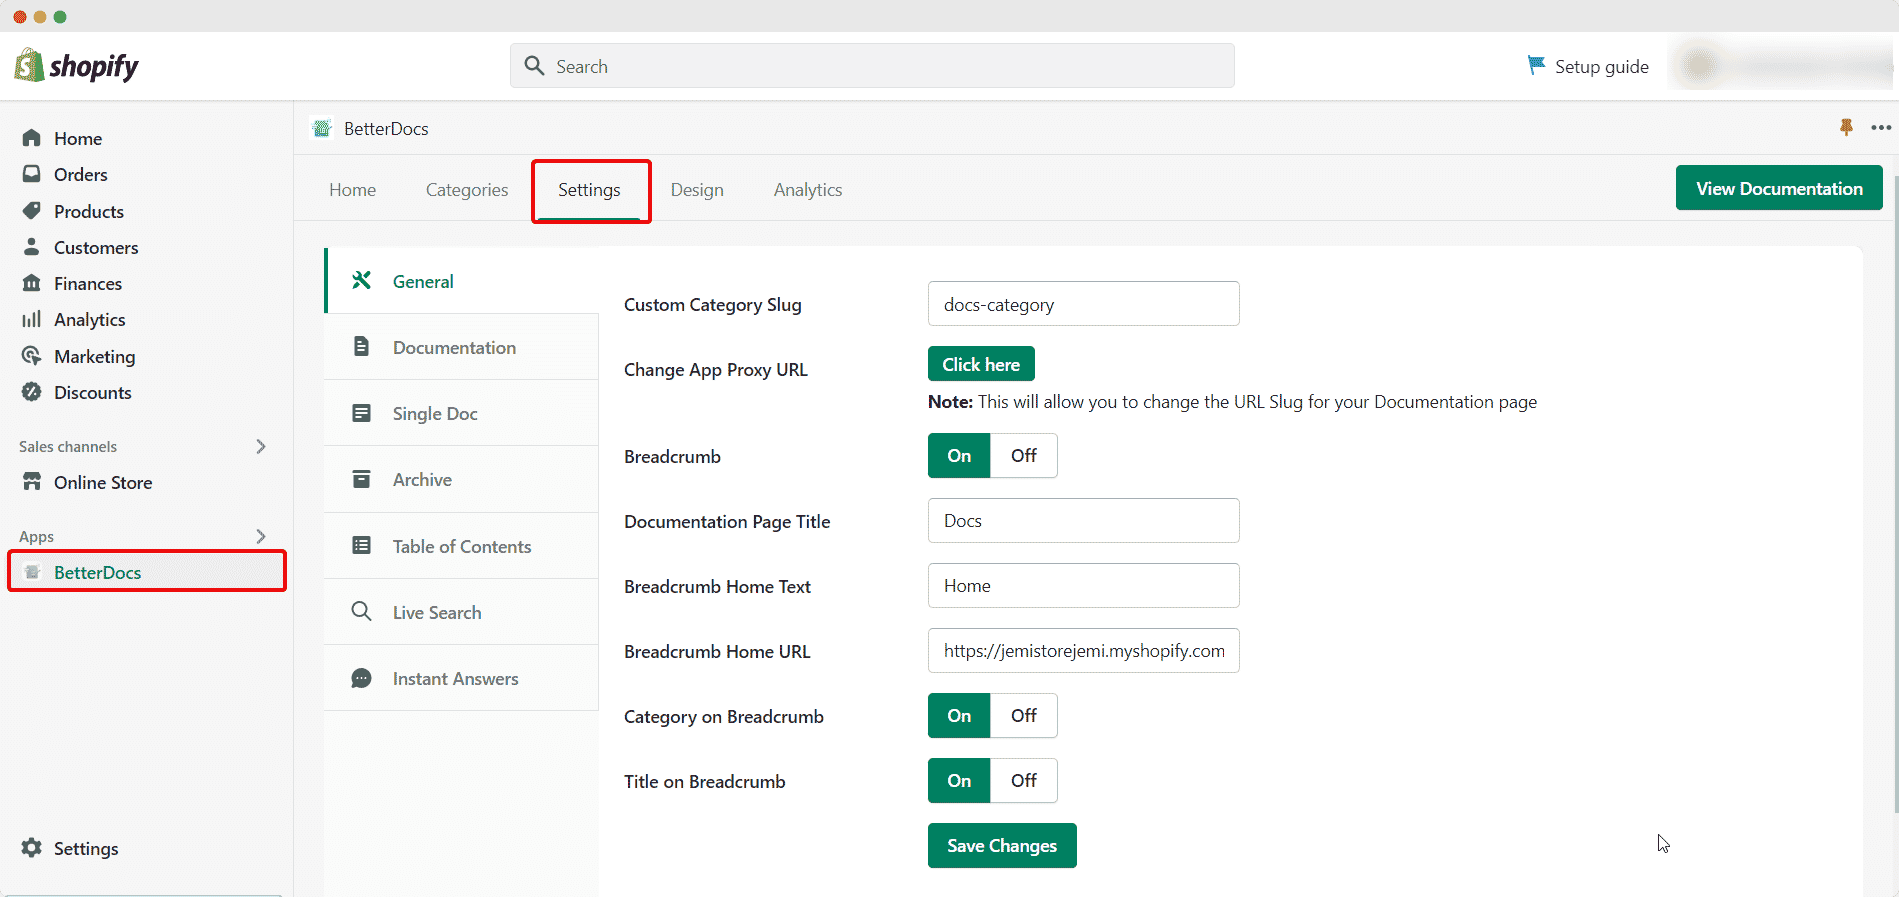
Task: Click the Home house icon in sidebar
Action: 32,138
